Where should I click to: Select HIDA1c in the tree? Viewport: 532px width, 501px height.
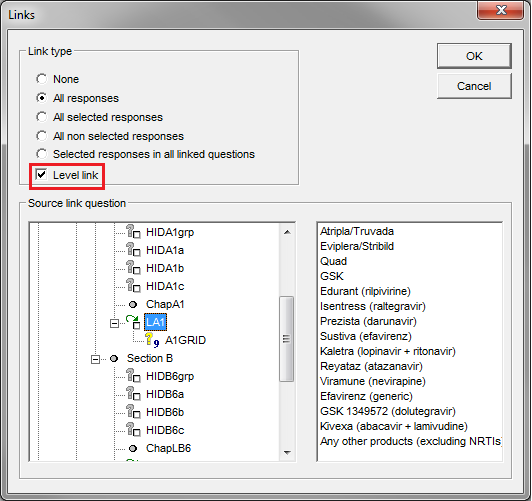point(165,286)
